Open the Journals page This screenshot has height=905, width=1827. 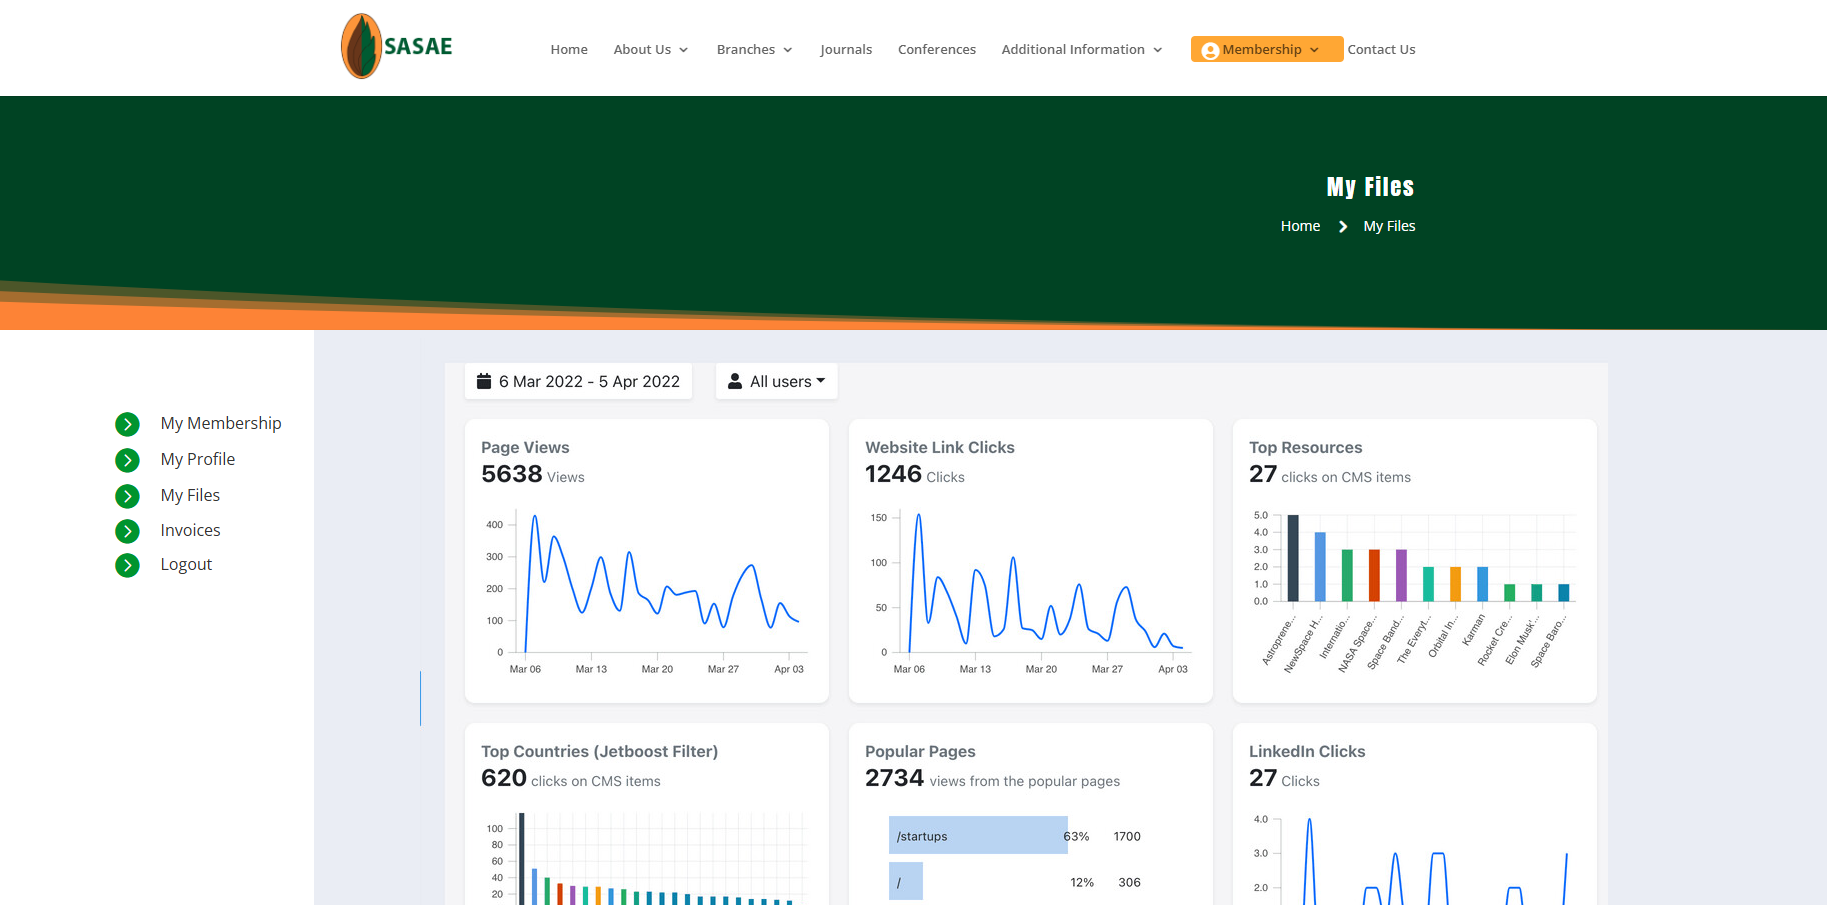pyautogui.click(x=846, y=49)
